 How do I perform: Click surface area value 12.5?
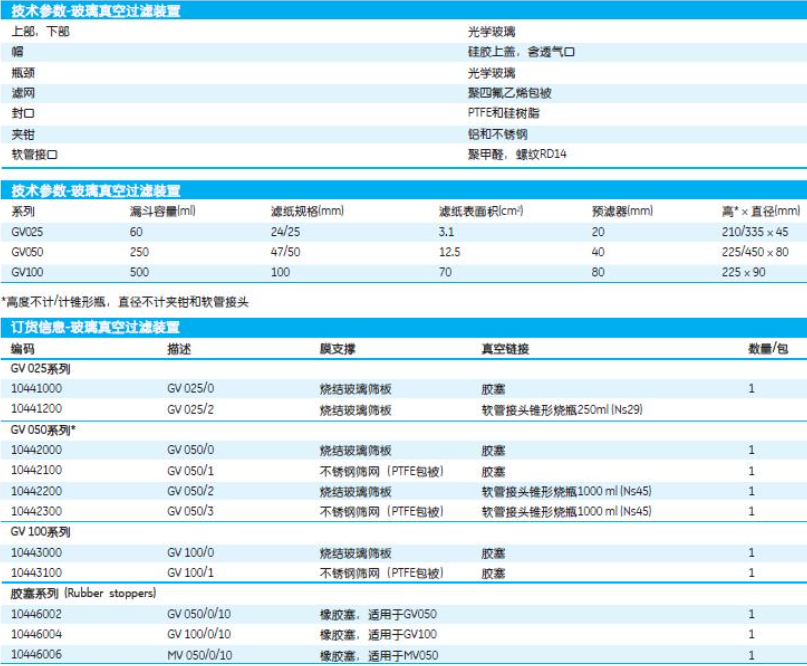coord(449,252)
